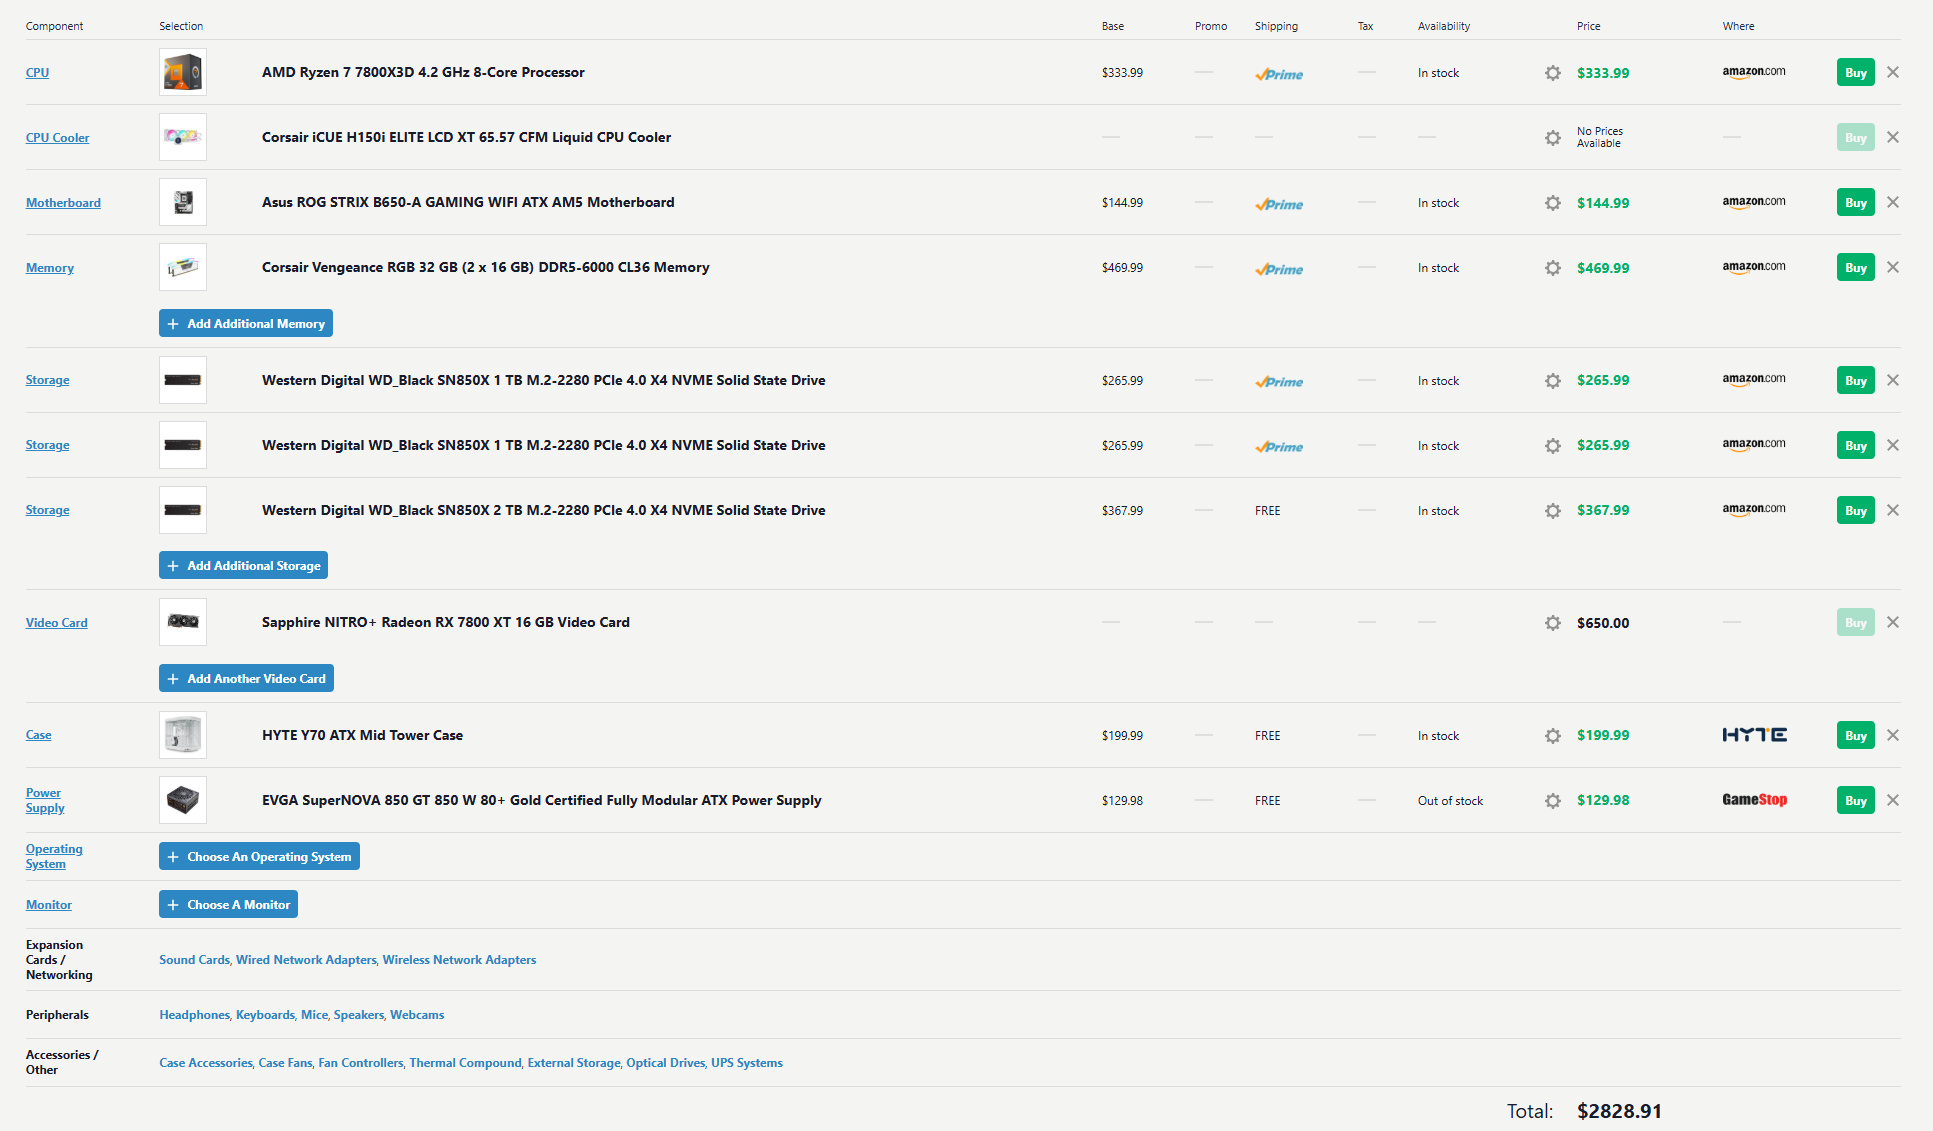Click the $333.99 green price for the CPU
This screenshot has width=1933, height=1131.
pyautogui.click(x=1603, y=73)
